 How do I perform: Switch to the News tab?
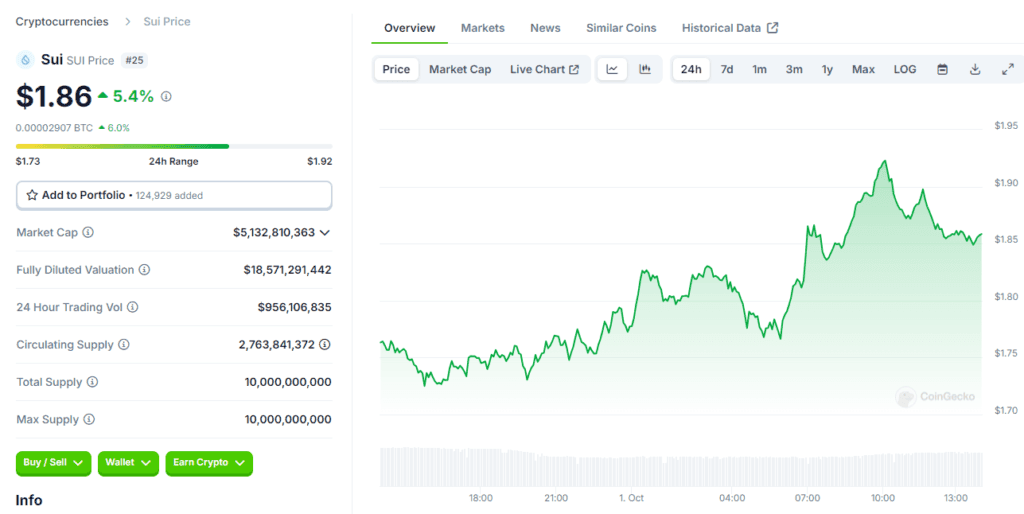[545, 28]
